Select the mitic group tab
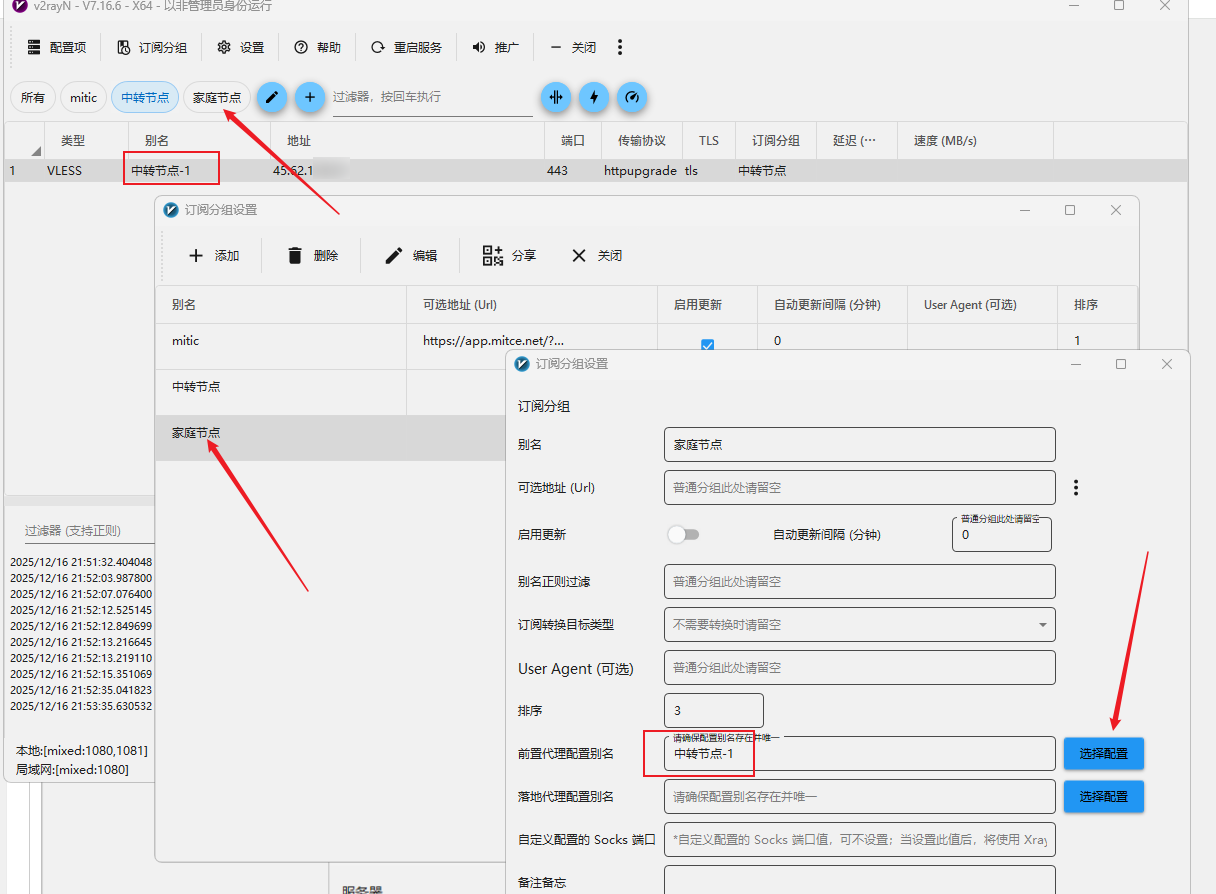 (84, 97)
